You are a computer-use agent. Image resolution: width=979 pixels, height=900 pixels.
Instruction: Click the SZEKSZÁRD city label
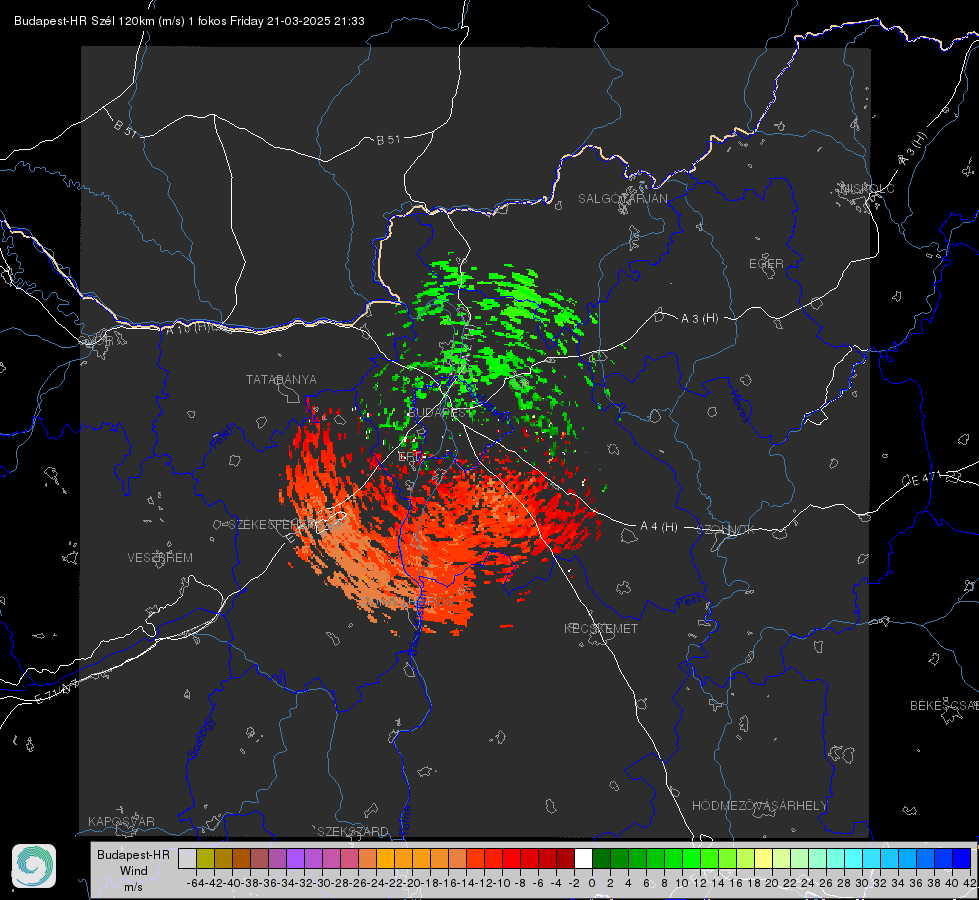(353, 831)
